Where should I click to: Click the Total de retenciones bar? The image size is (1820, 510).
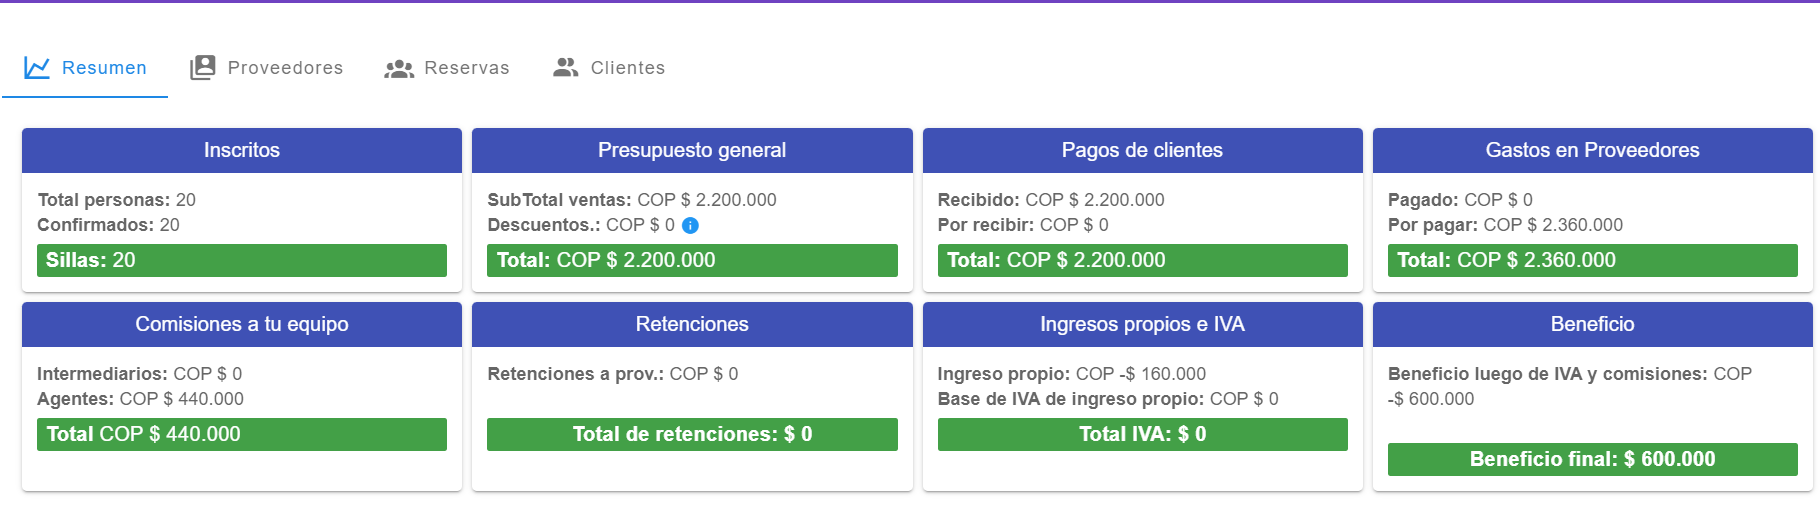pos(692,434)
